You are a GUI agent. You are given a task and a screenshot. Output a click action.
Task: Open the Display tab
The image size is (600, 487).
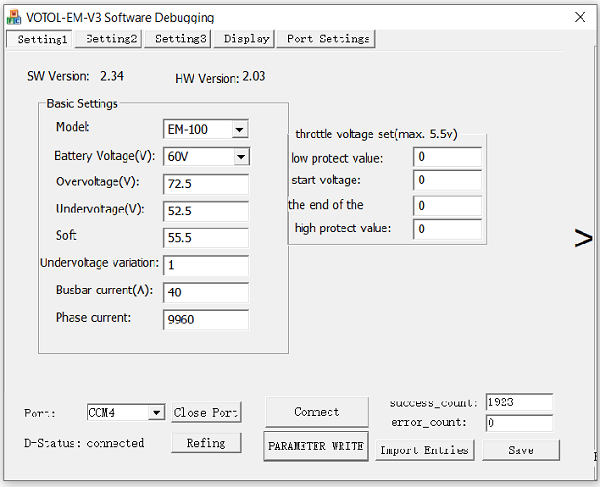pos(246,39)
